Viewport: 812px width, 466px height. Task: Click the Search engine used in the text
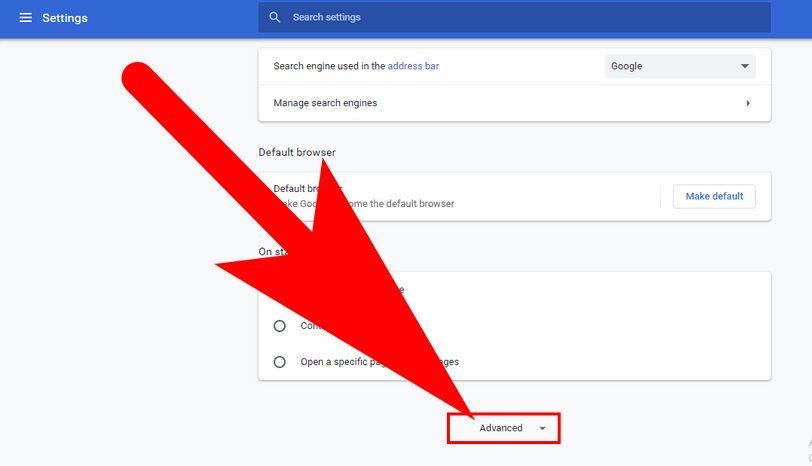[329, 66]
